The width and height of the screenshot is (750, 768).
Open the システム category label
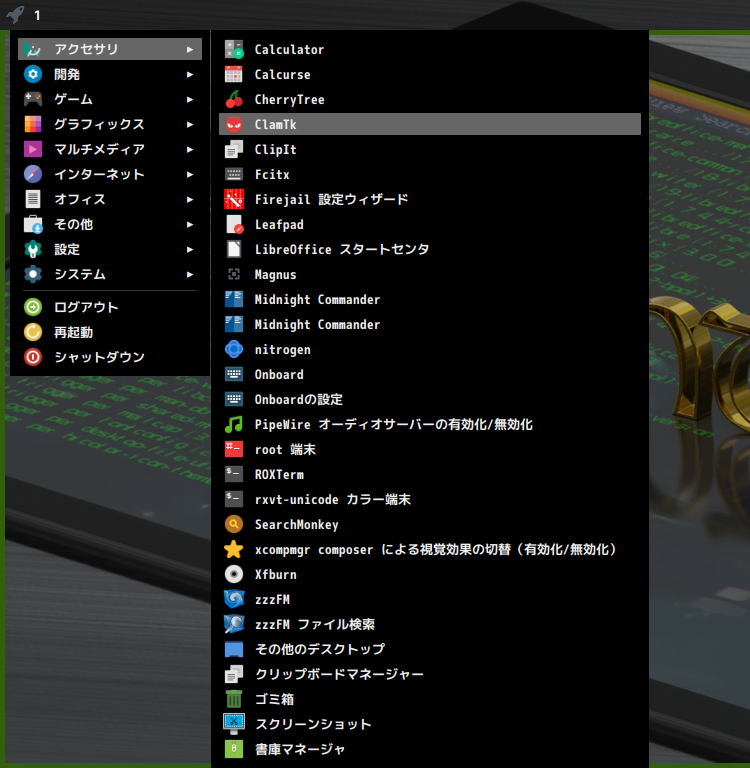click(x=79, y=274)
